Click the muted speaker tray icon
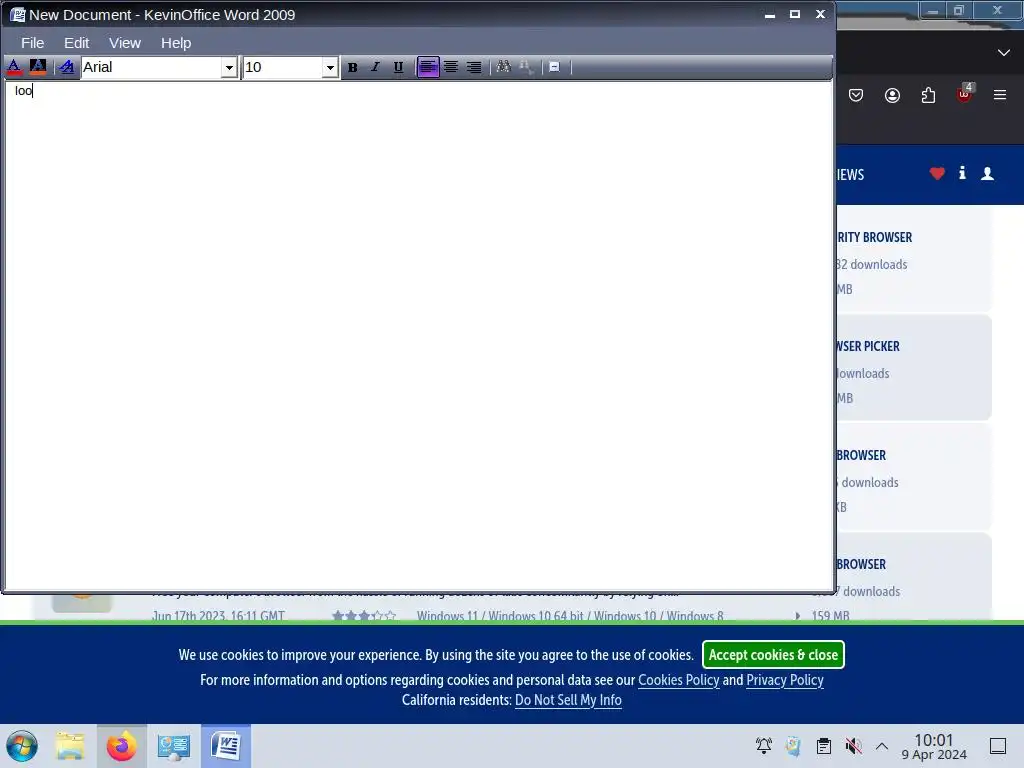This screenshot has width=1024, height=768. (854, 745)
